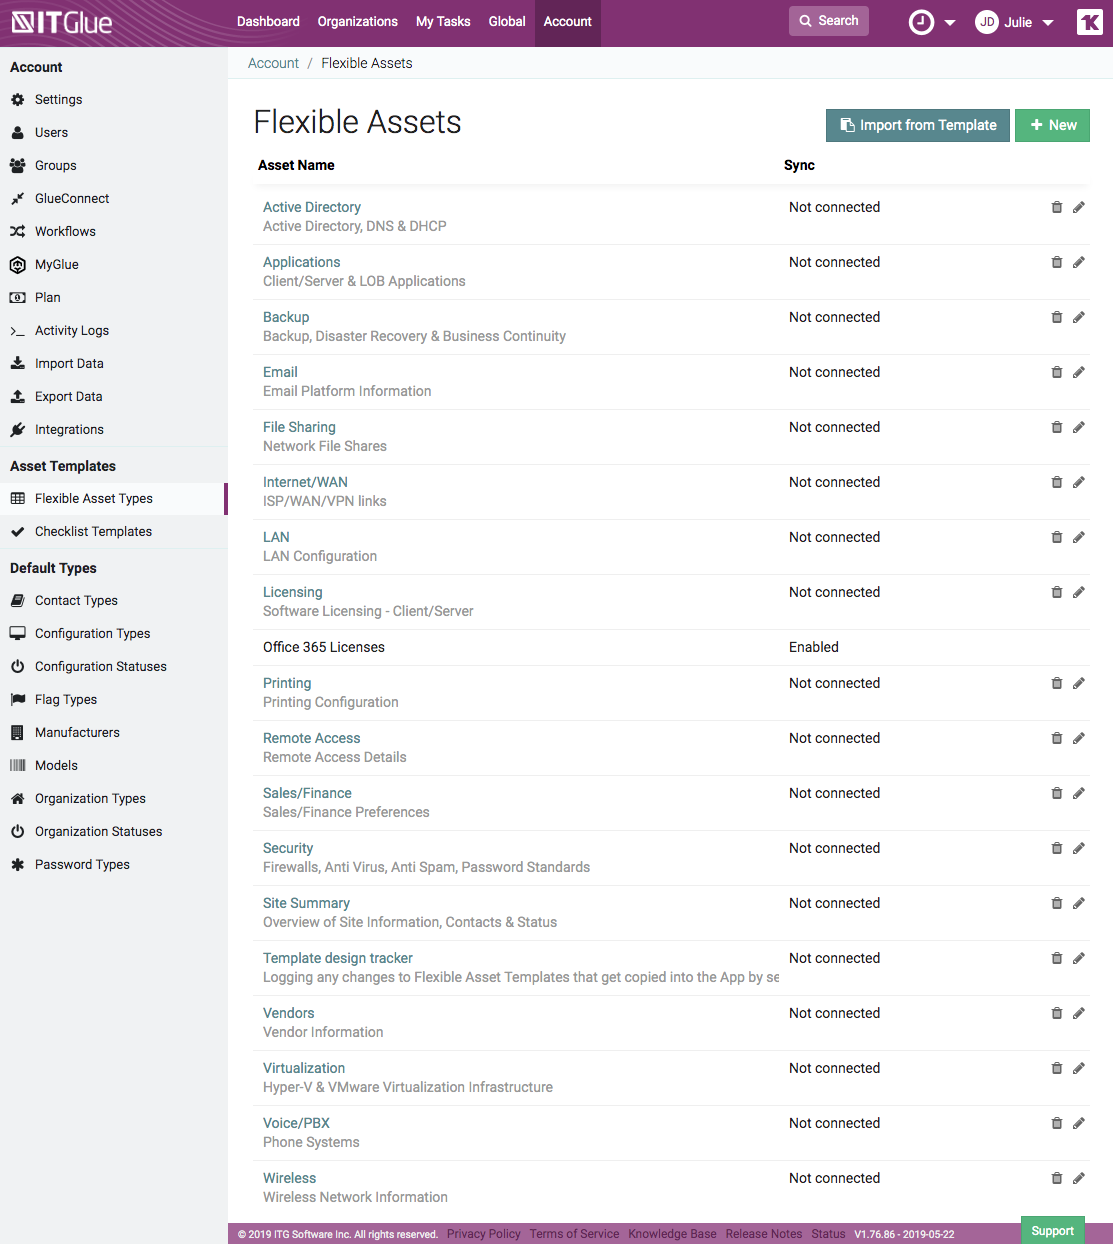Viewport: 1113px width, 1244px height.
Task: Open the Integrations page
Action: [69, 429]
